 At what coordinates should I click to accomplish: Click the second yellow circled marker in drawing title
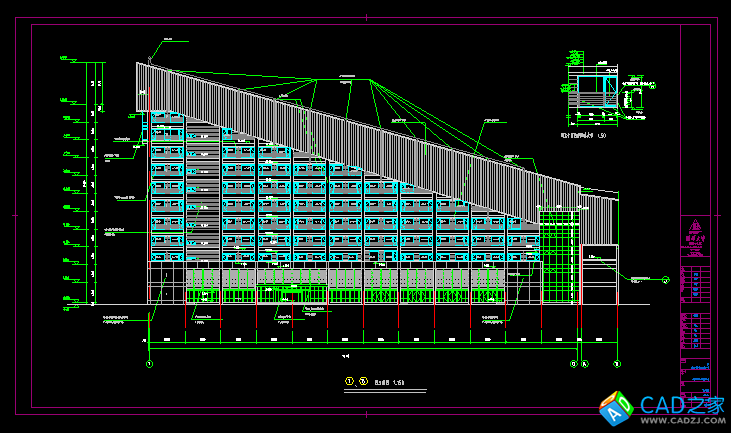pos(362,381)
